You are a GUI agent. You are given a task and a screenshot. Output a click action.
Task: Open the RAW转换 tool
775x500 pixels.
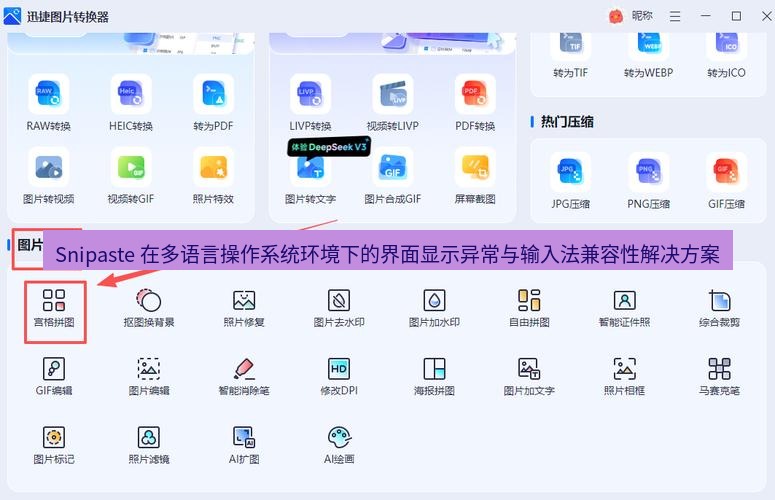[x=48, y=104]
